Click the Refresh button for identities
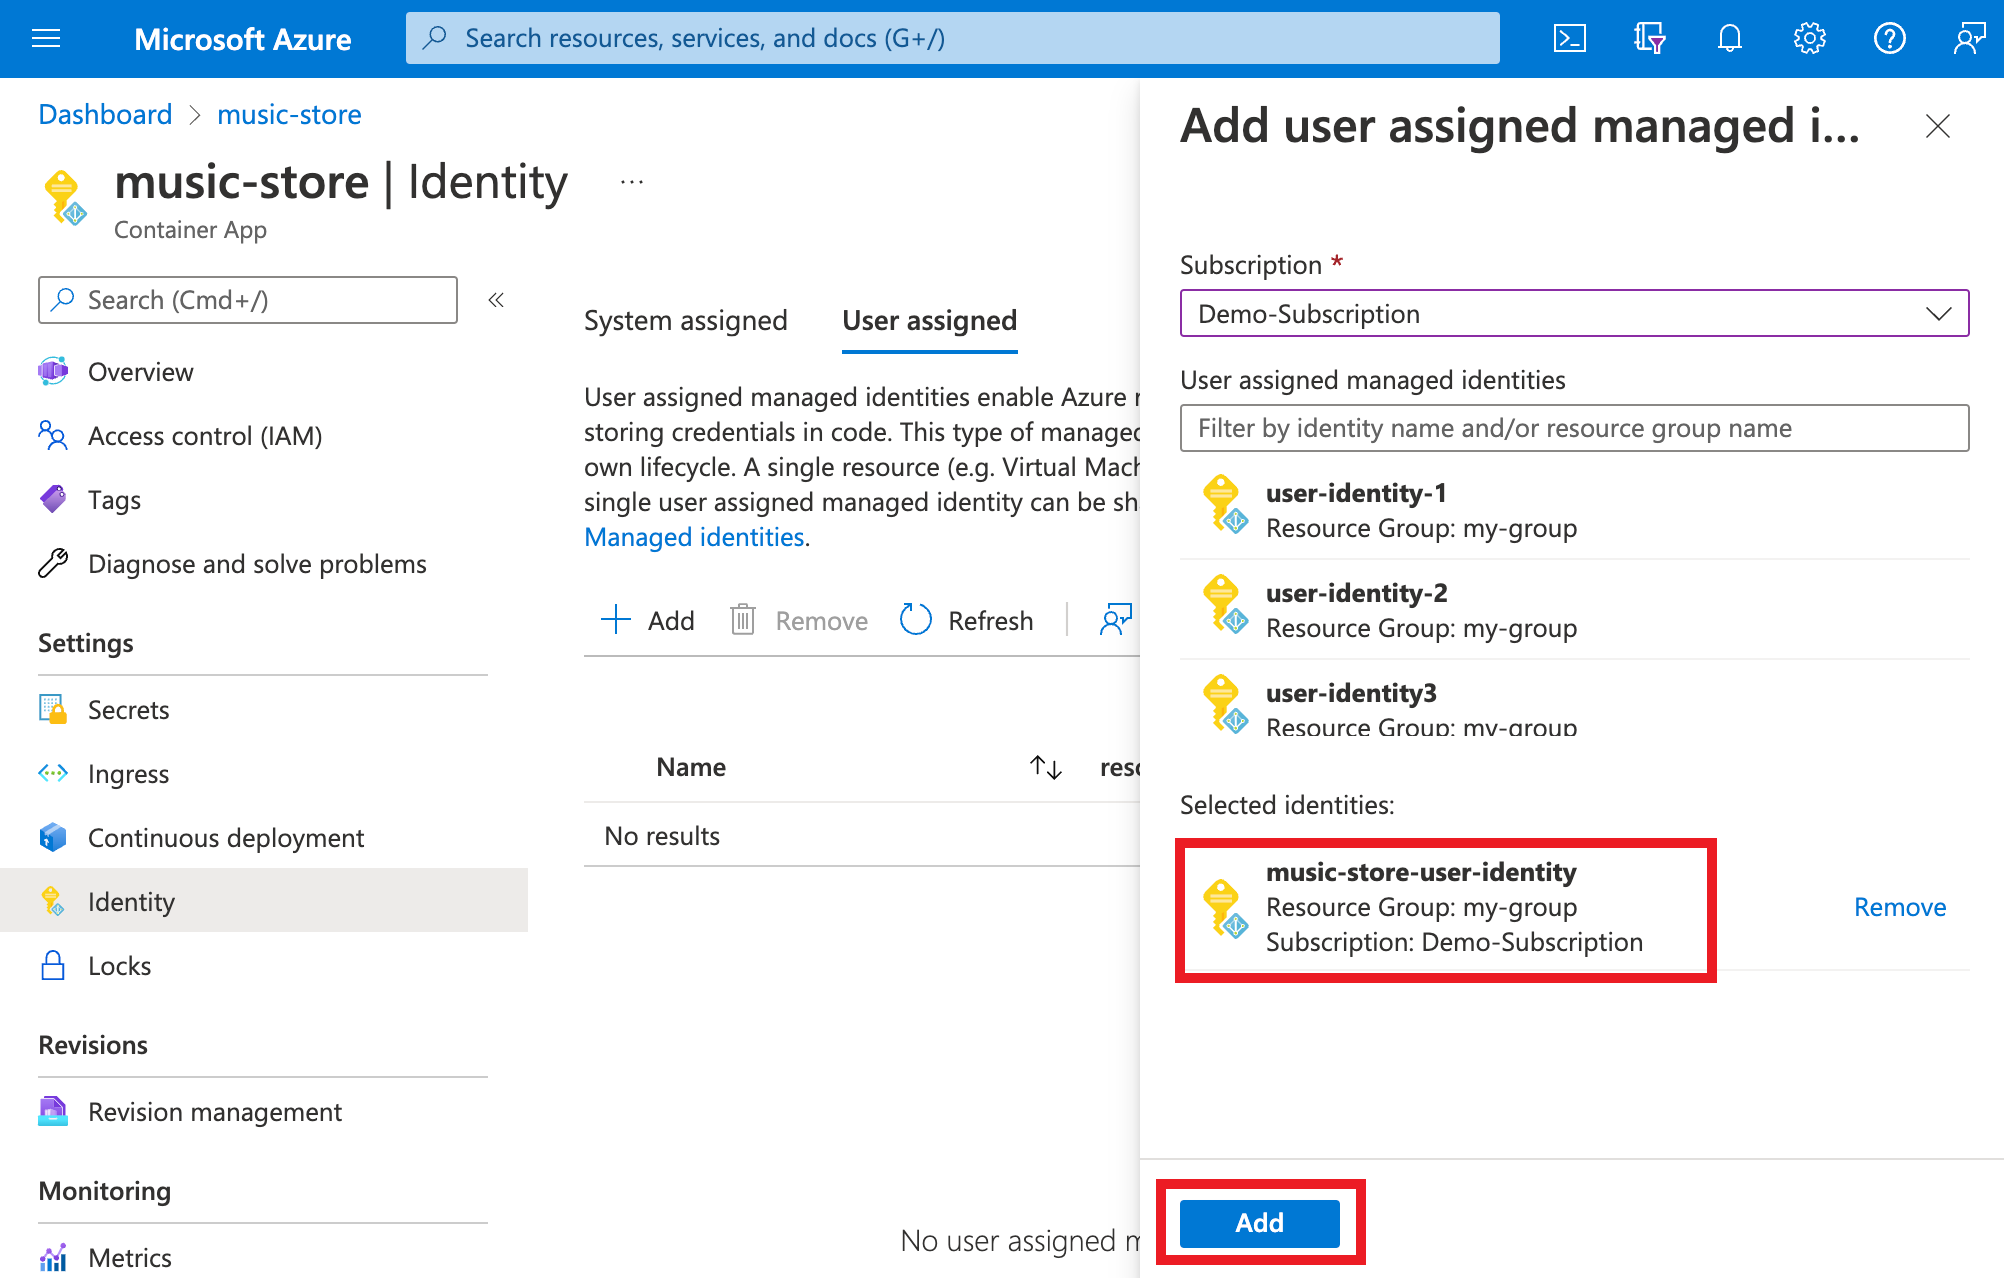The height and width of the screenshot is (1278, 2004). coord(965,619)
